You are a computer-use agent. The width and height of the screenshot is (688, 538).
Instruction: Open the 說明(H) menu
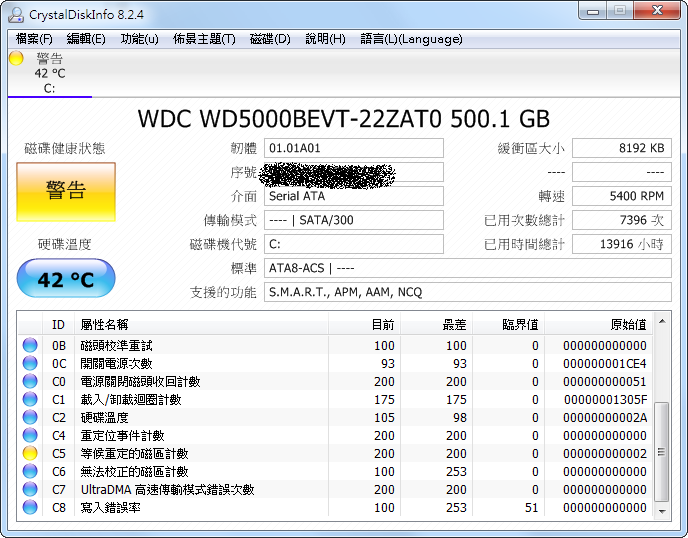[326, 39]
